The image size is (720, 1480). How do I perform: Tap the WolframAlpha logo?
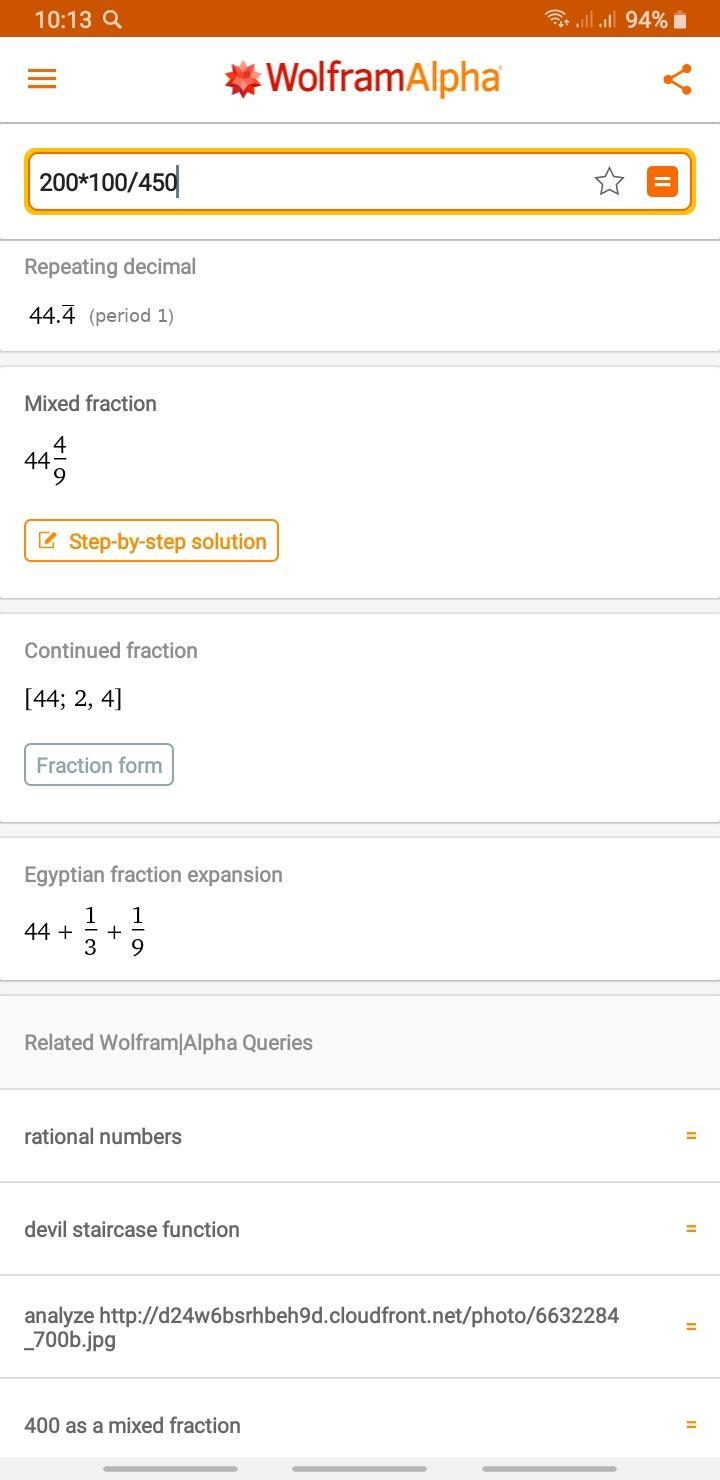click(362, 79)
